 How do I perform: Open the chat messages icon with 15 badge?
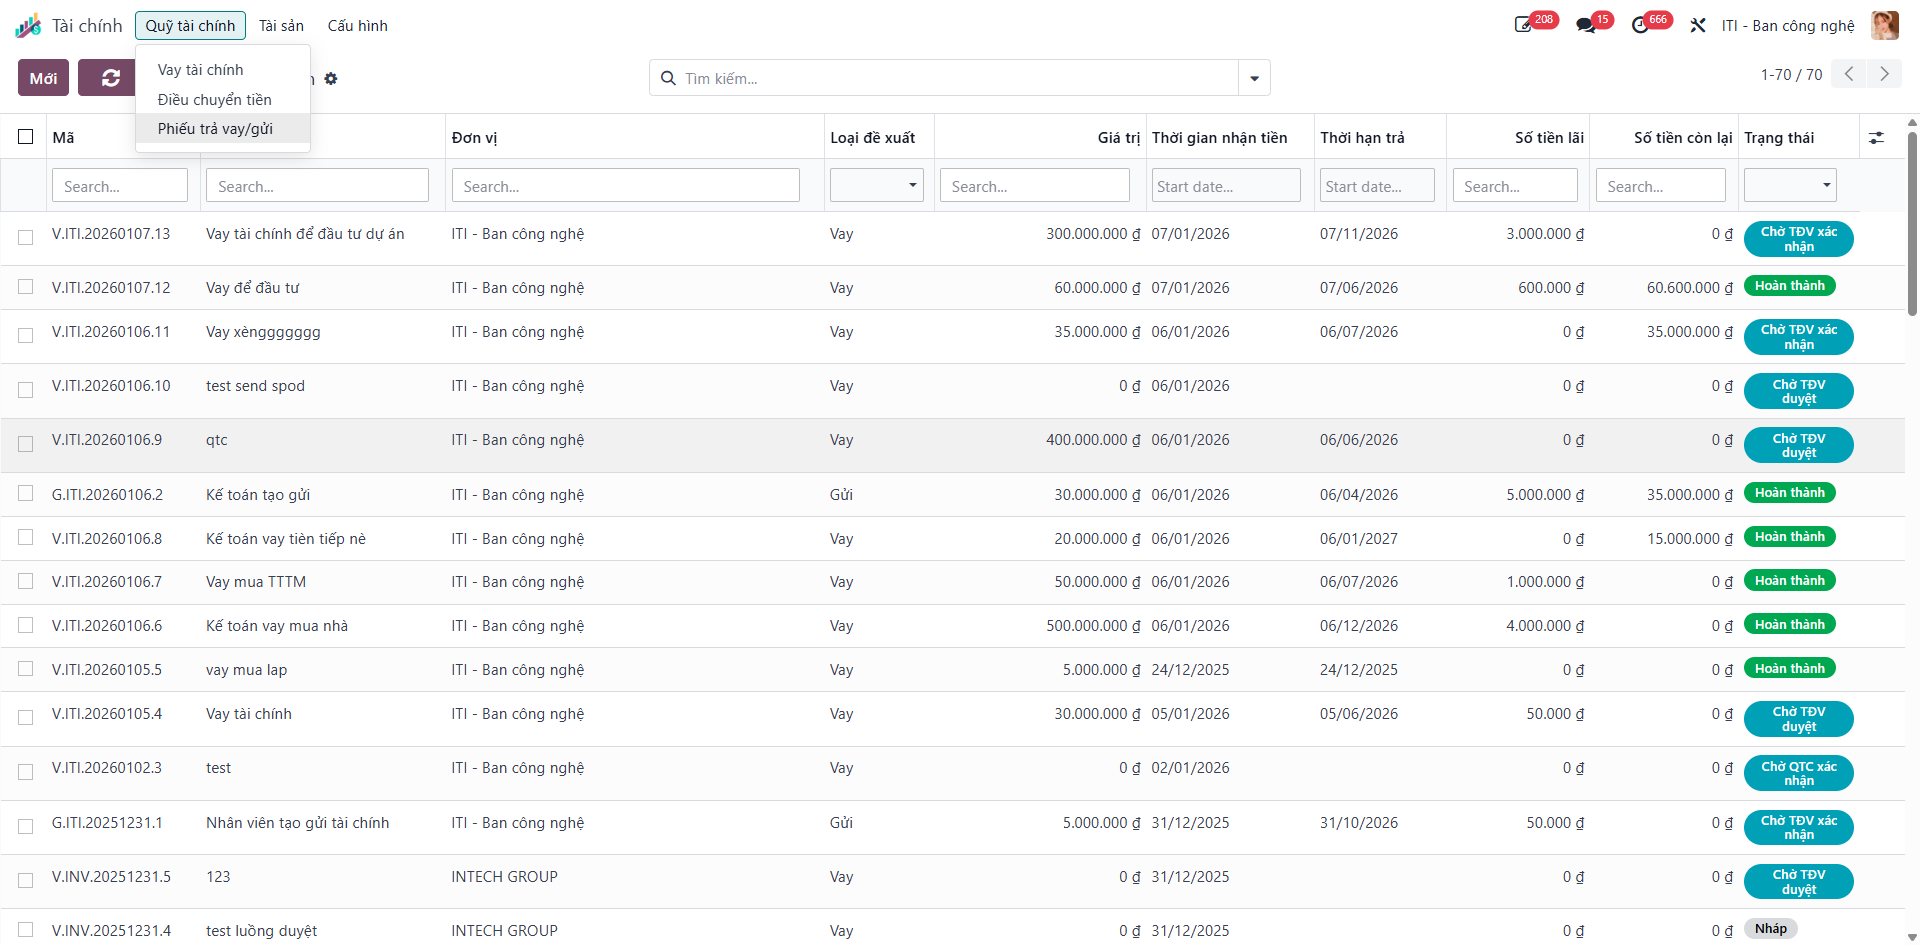[x=1586, y=25]
